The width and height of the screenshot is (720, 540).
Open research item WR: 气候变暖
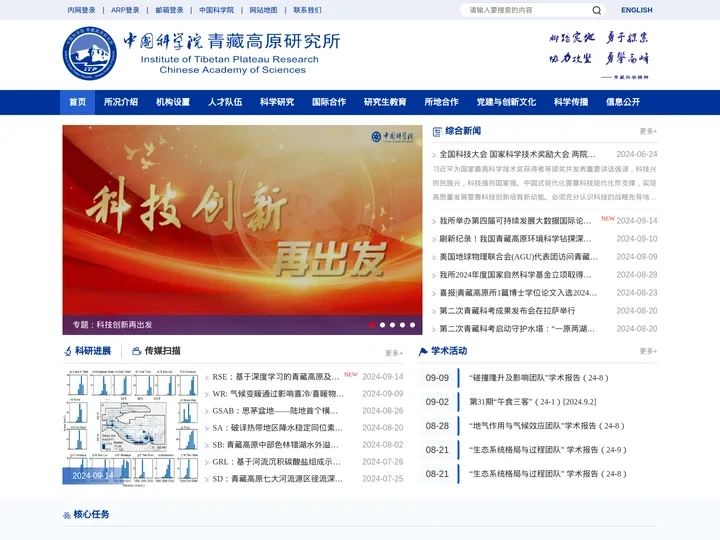pos(278,394)
